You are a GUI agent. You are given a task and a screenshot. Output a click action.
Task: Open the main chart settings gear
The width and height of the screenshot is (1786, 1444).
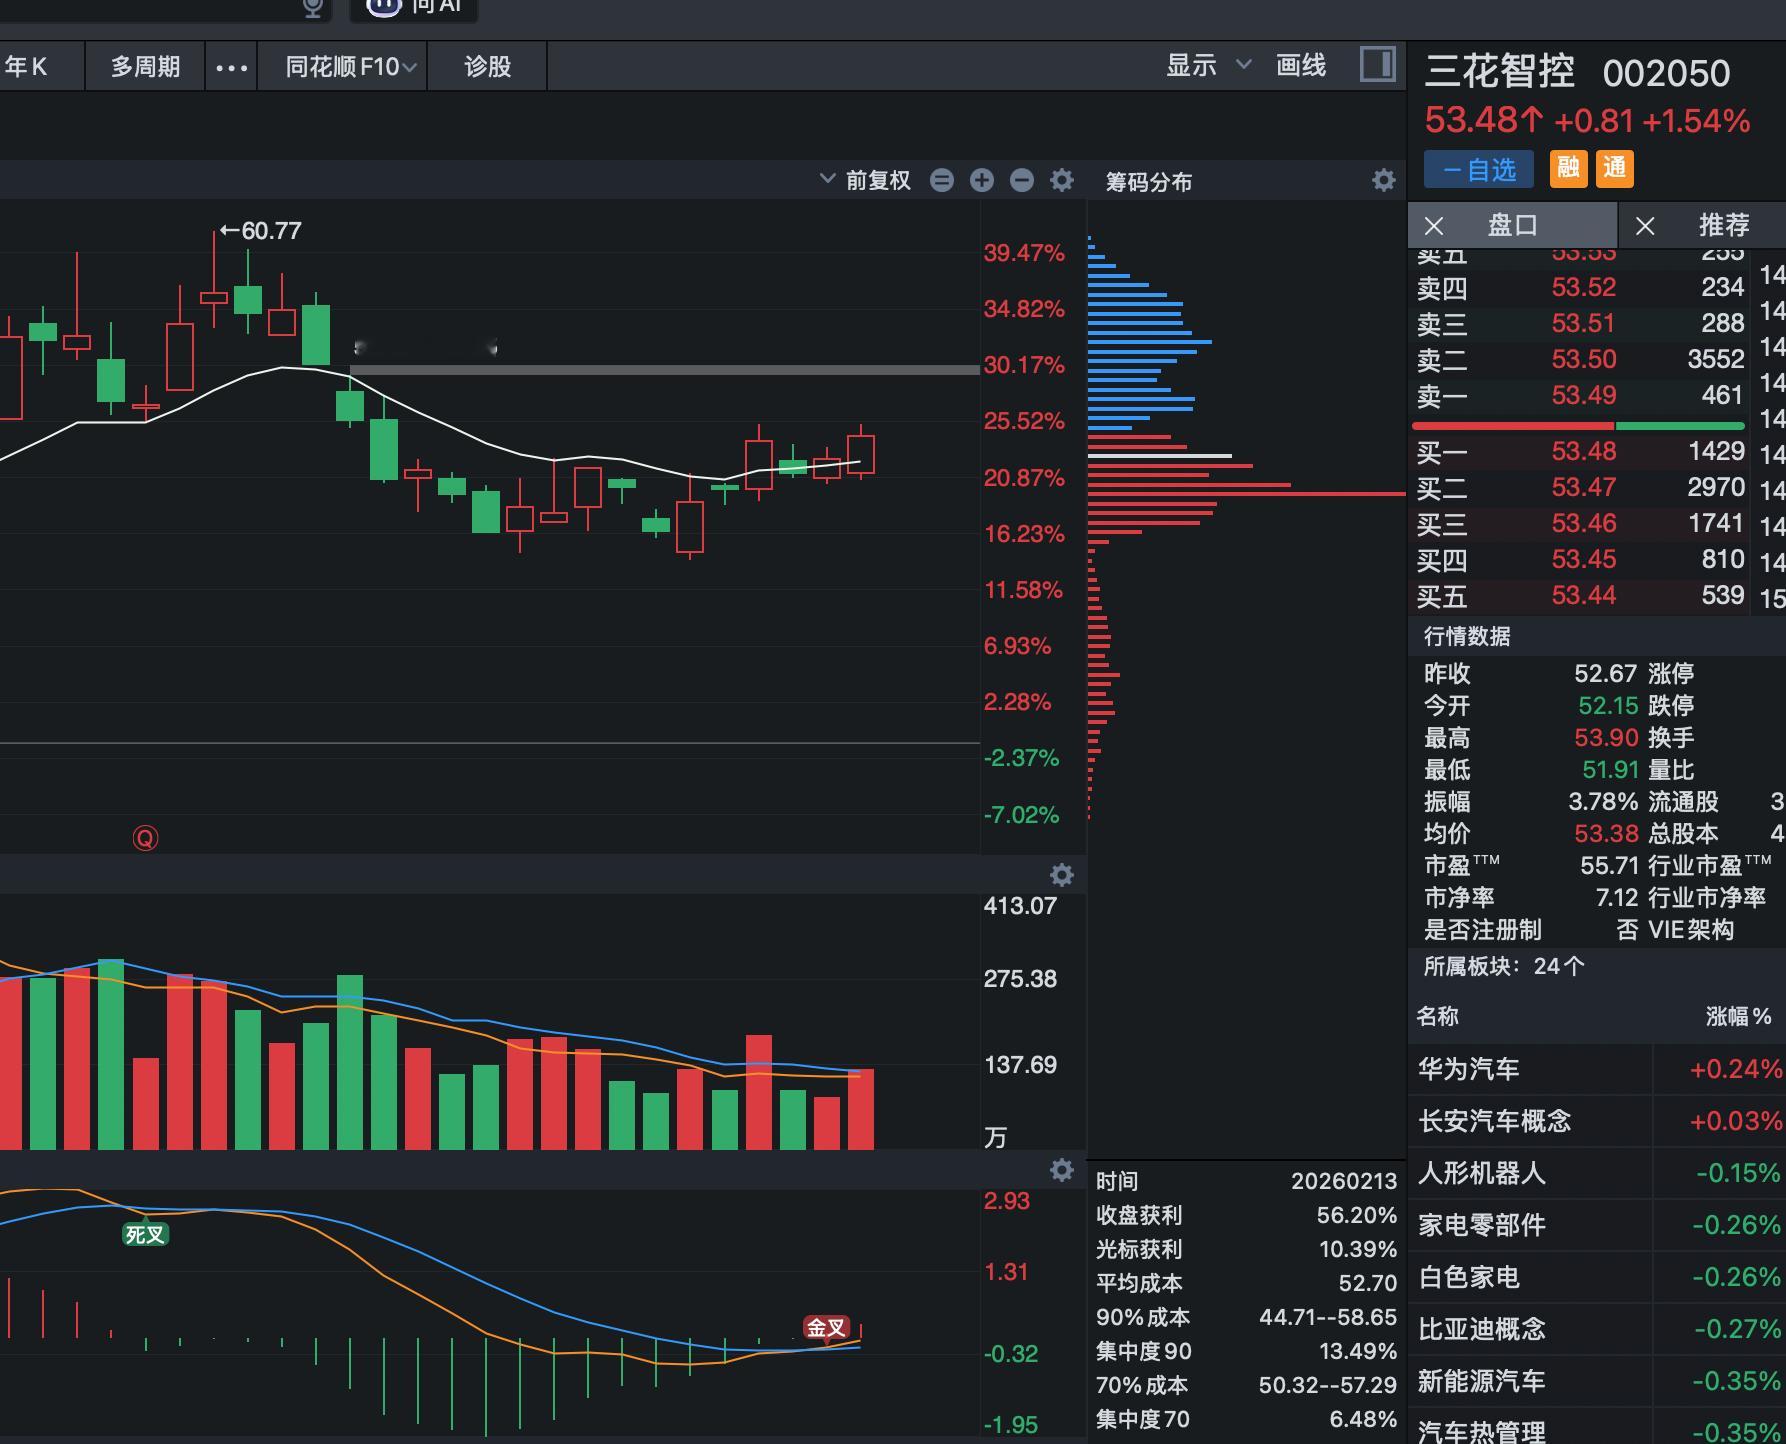[x=1060, y=180]
